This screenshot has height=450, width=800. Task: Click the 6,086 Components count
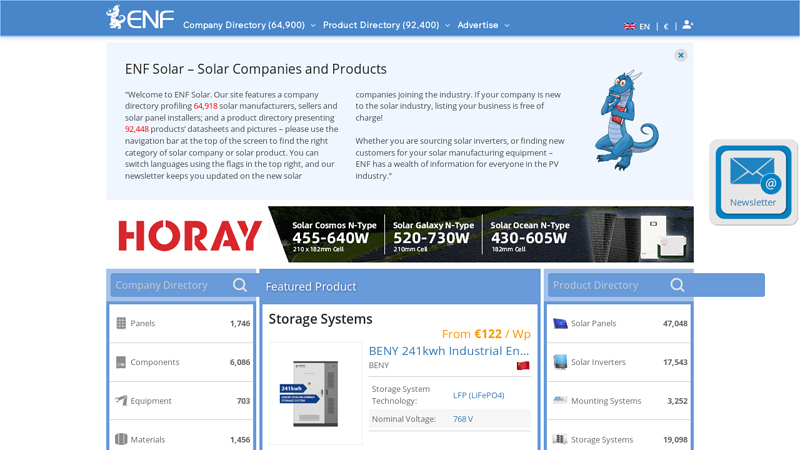tap(240, 362)
